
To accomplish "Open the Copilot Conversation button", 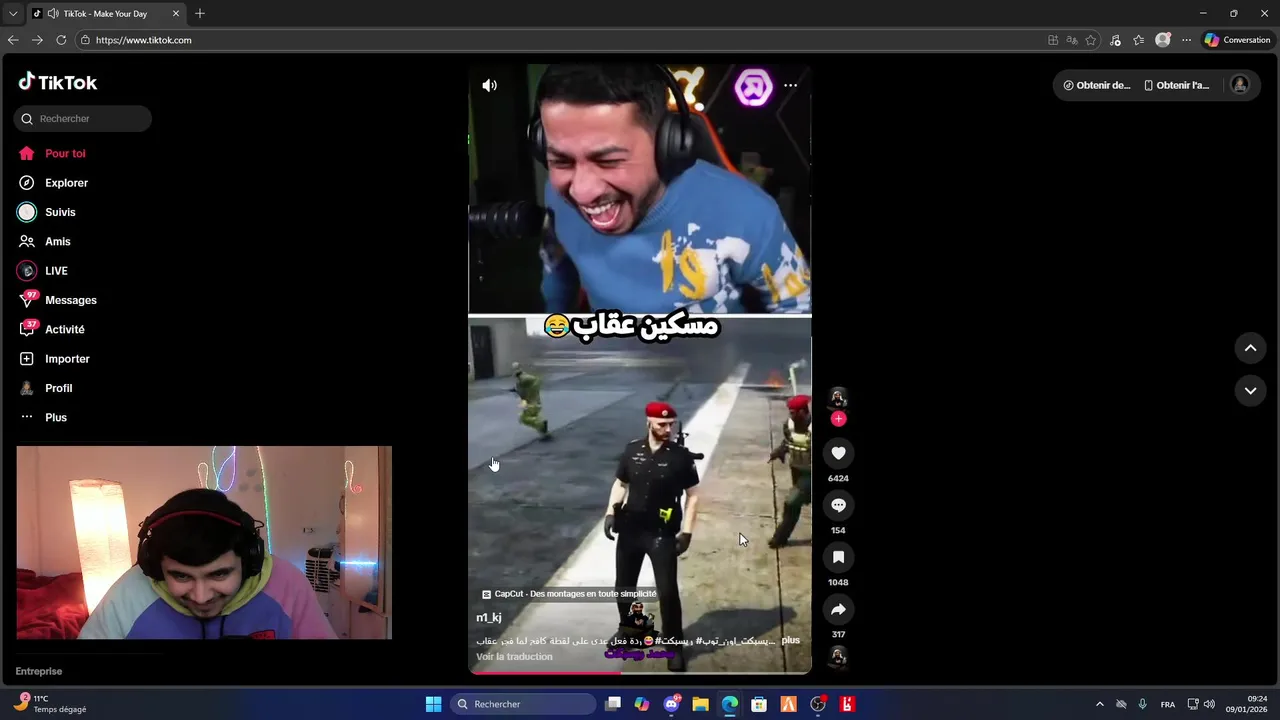I will coord(1237,40).
